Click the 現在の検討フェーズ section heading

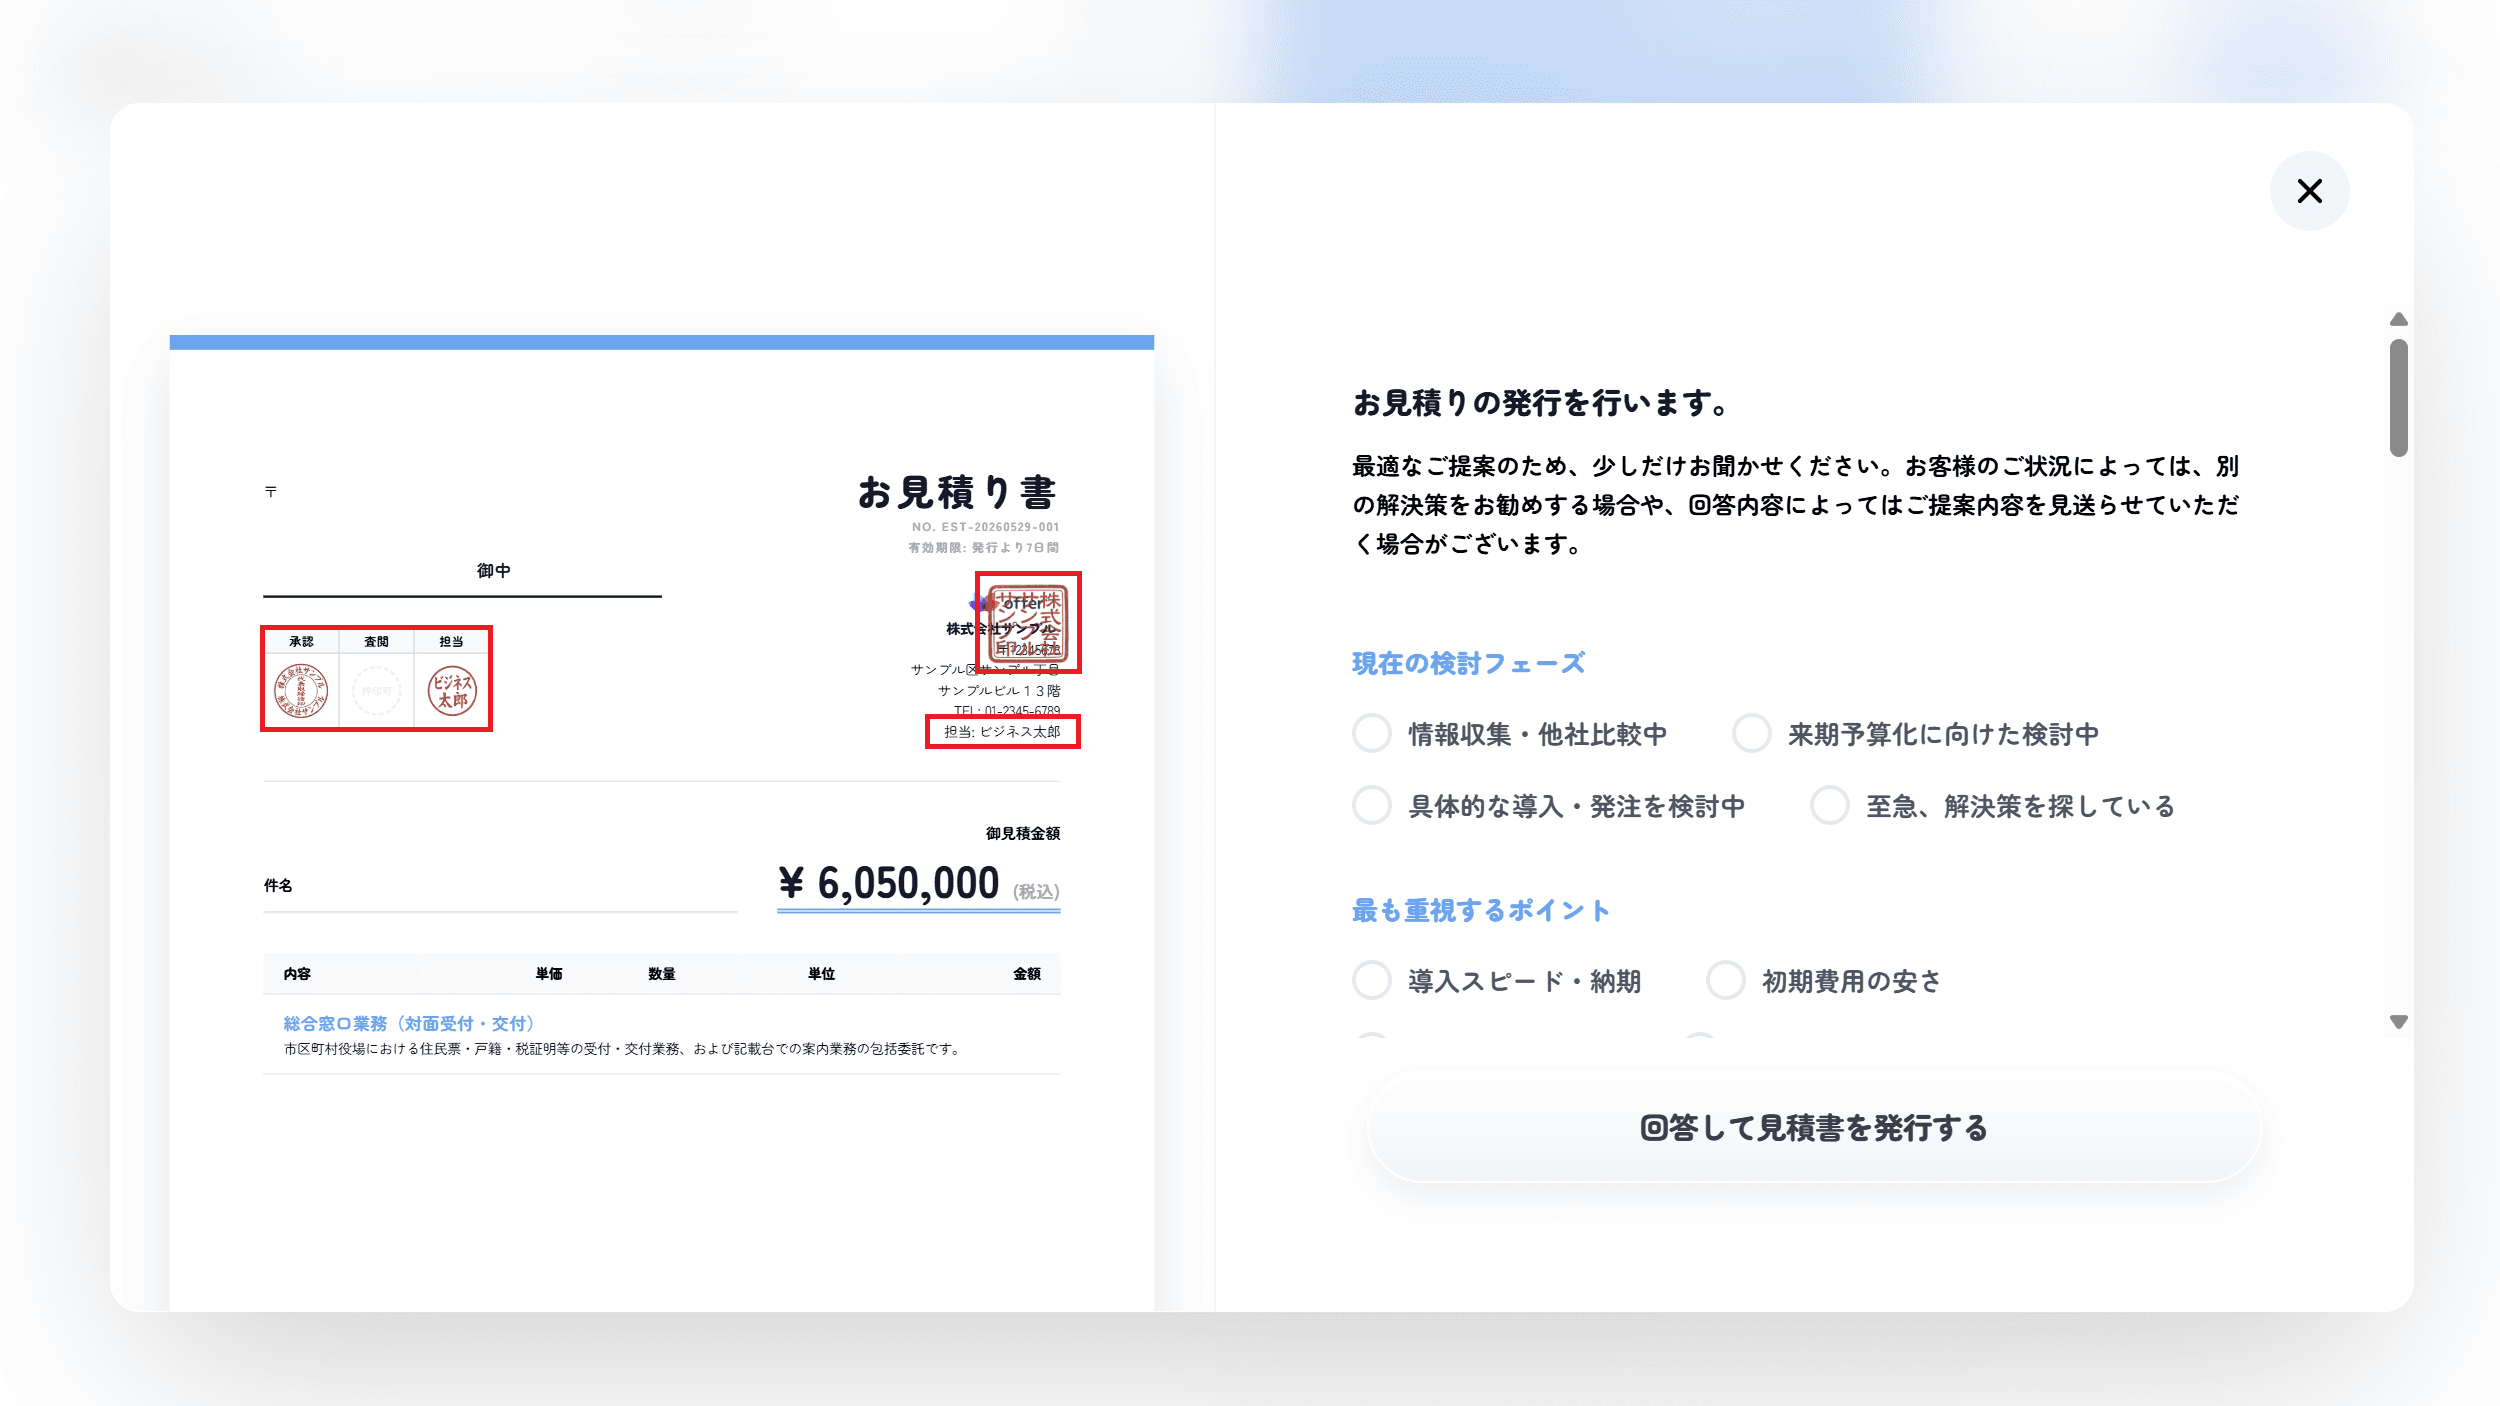pos(1468,663)
